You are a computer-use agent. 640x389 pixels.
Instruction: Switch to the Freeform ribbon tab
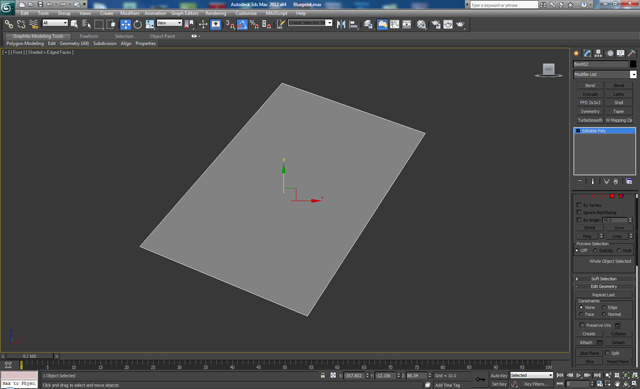pos(89,36)
